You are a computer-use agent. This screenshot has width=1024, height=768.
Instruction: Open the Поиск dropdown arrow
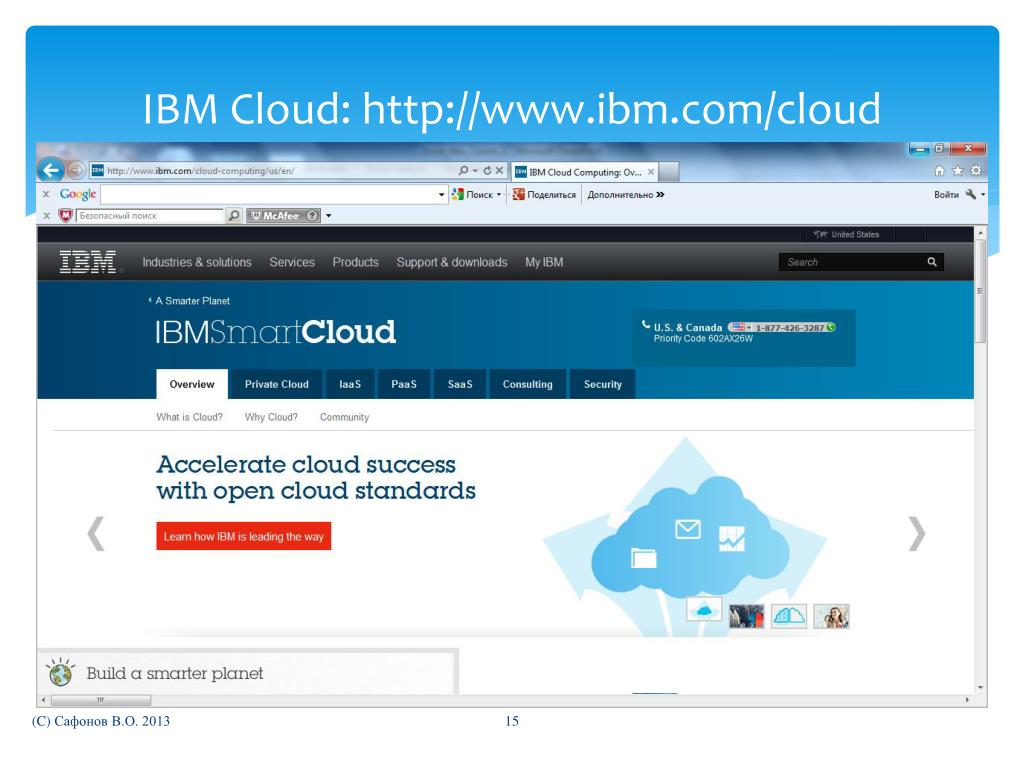point(499,195)
